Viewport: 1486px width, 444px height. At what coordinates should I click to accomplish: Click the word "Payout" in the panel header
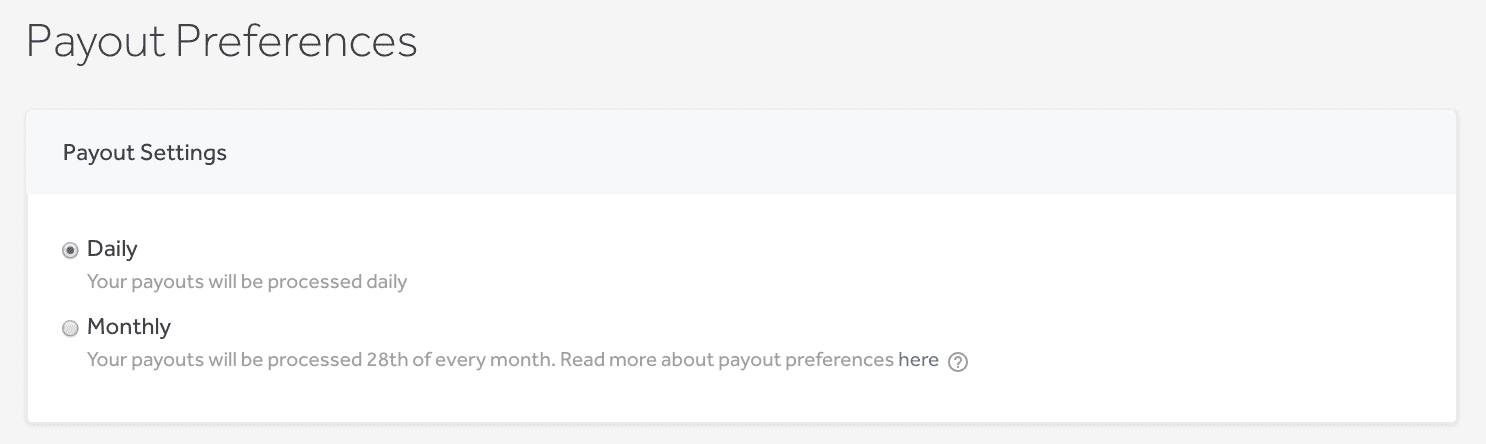point(98,153)
